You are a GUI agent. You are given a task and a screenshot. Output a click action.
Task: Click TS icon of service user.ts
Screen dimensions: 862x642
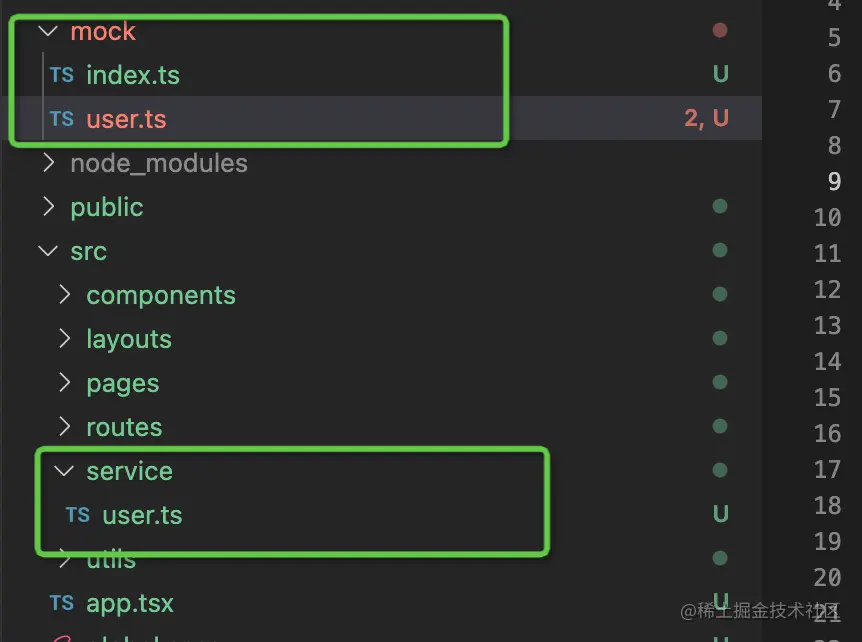(78, 514)
